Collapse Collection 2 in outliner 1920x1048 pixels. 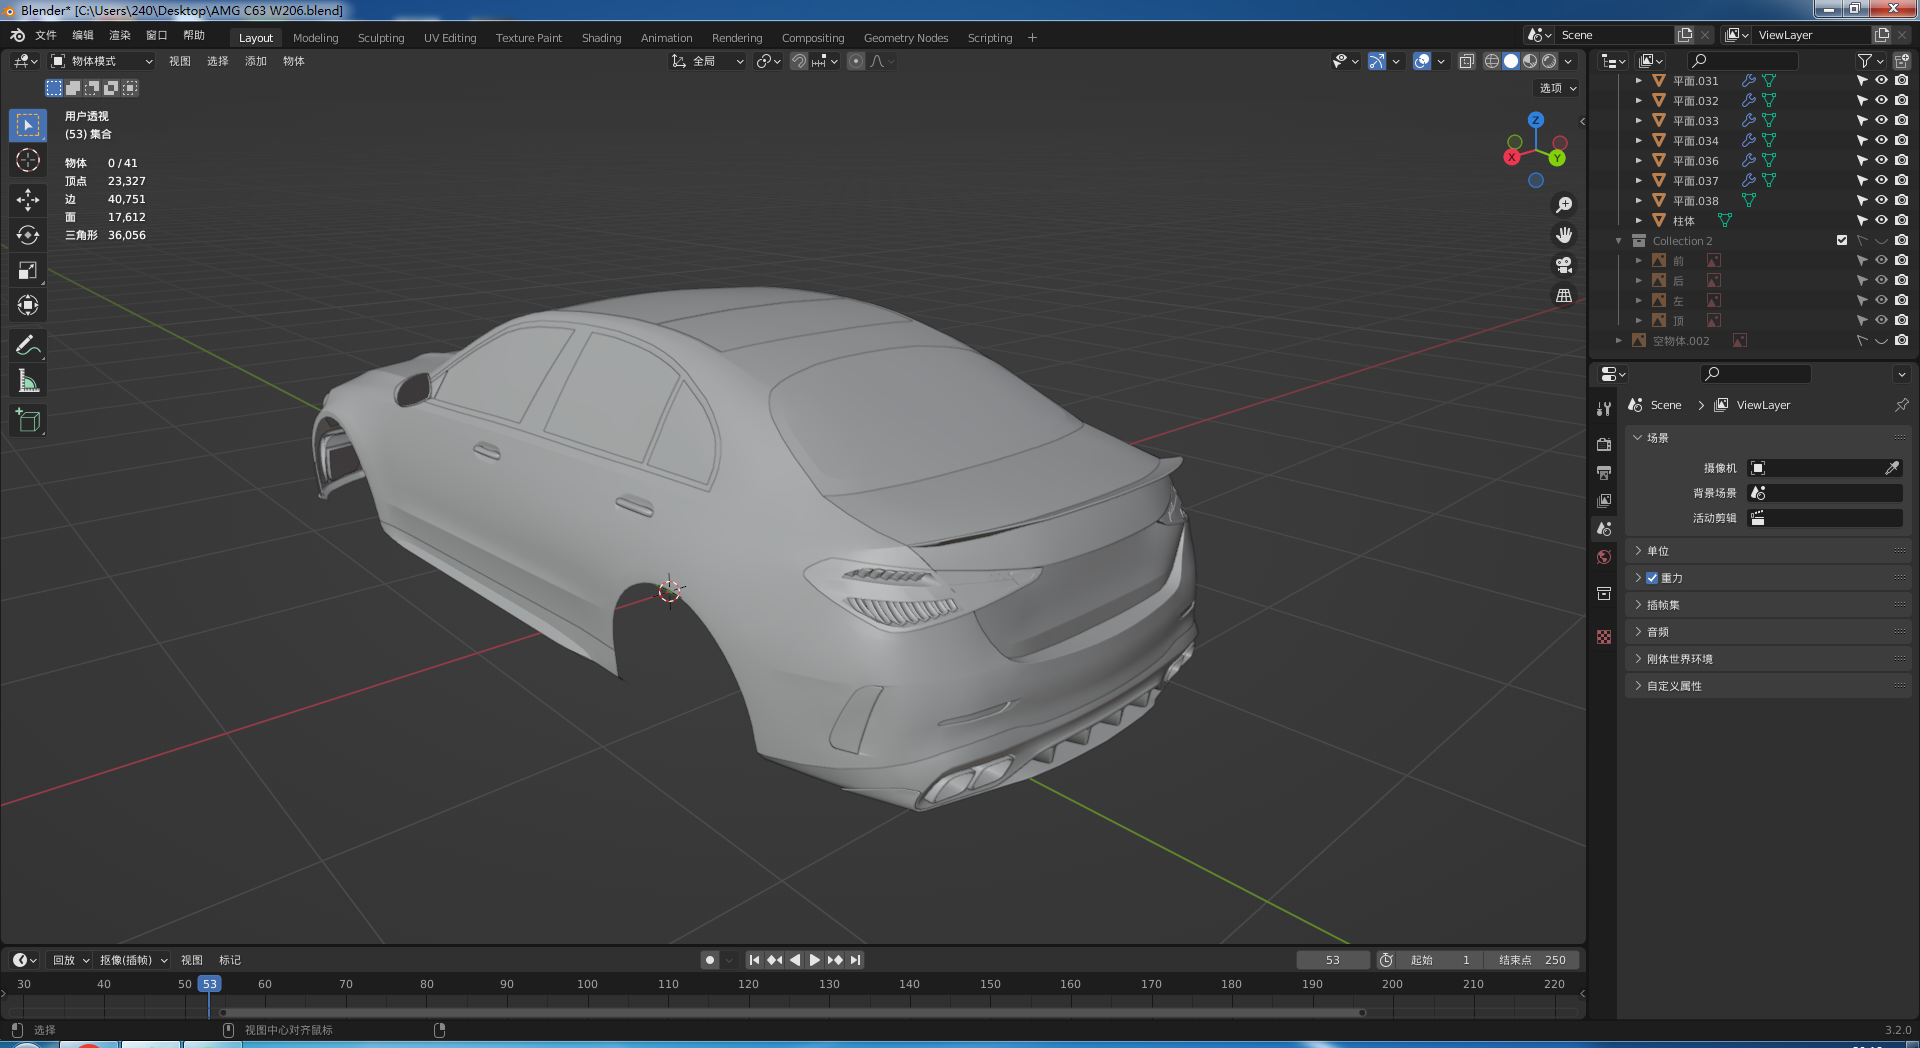pos(1618,241)
